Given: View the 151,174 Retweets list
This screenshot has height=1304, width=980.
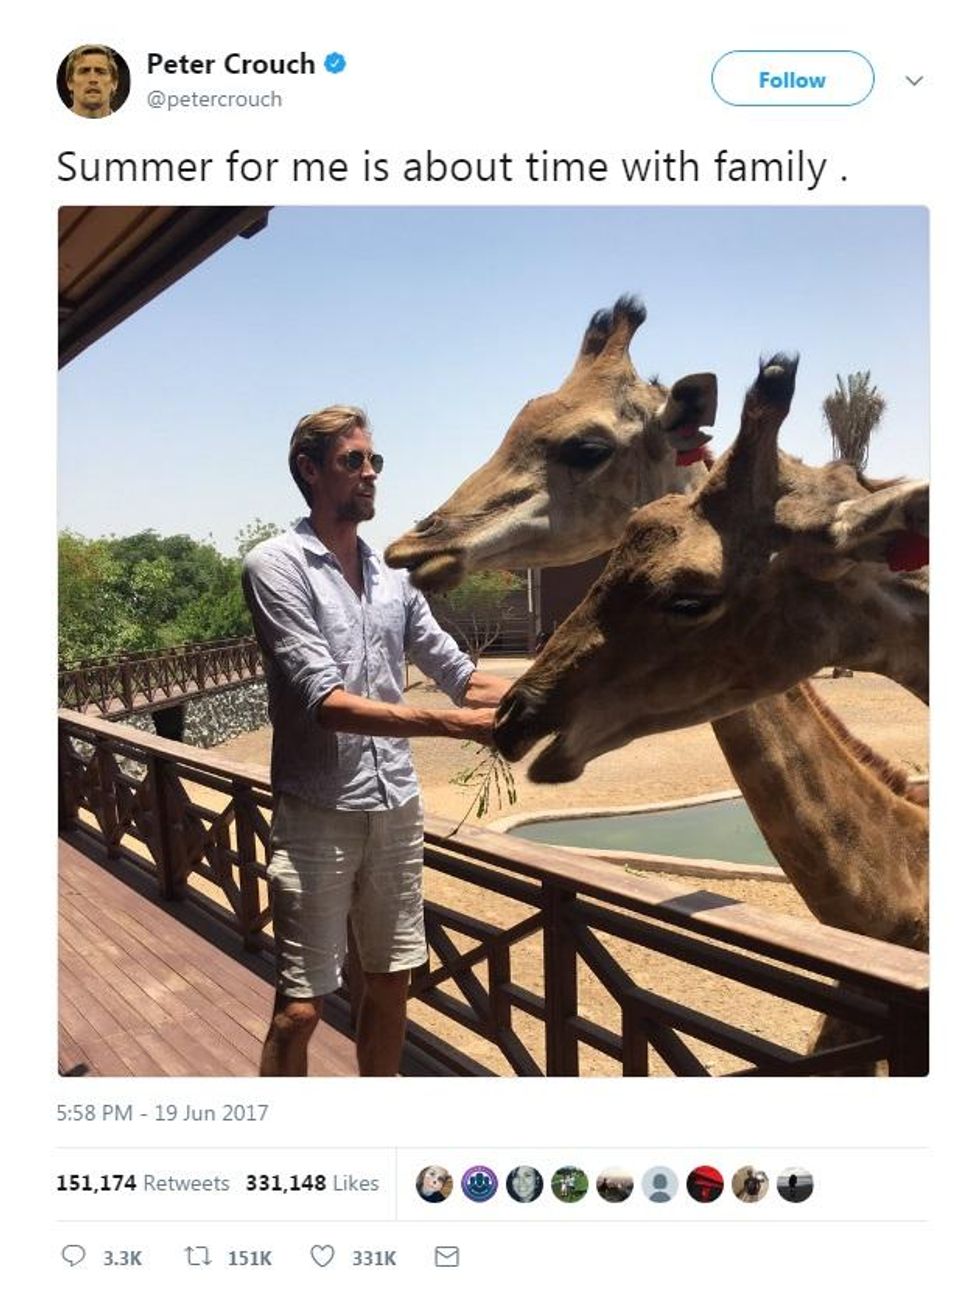Looking at the screenshot, I should (x=143, y=1183).
